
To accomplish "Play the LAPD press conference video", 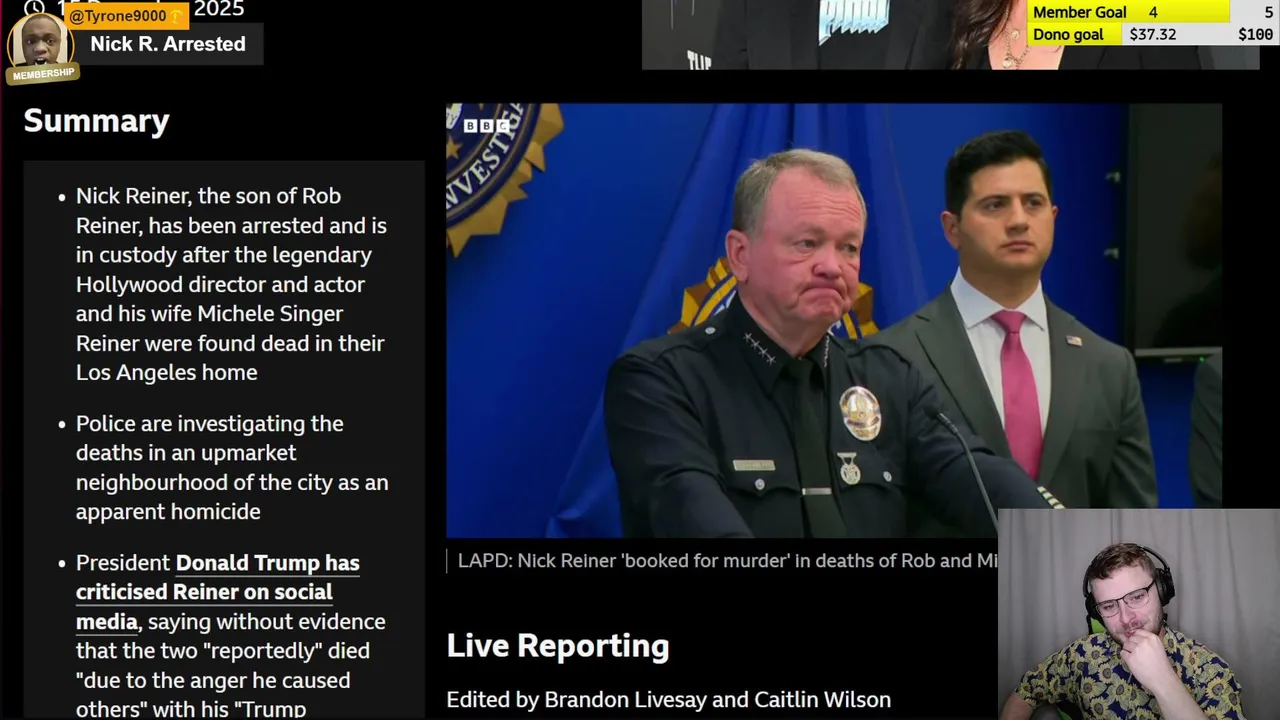I will point(833,321).
